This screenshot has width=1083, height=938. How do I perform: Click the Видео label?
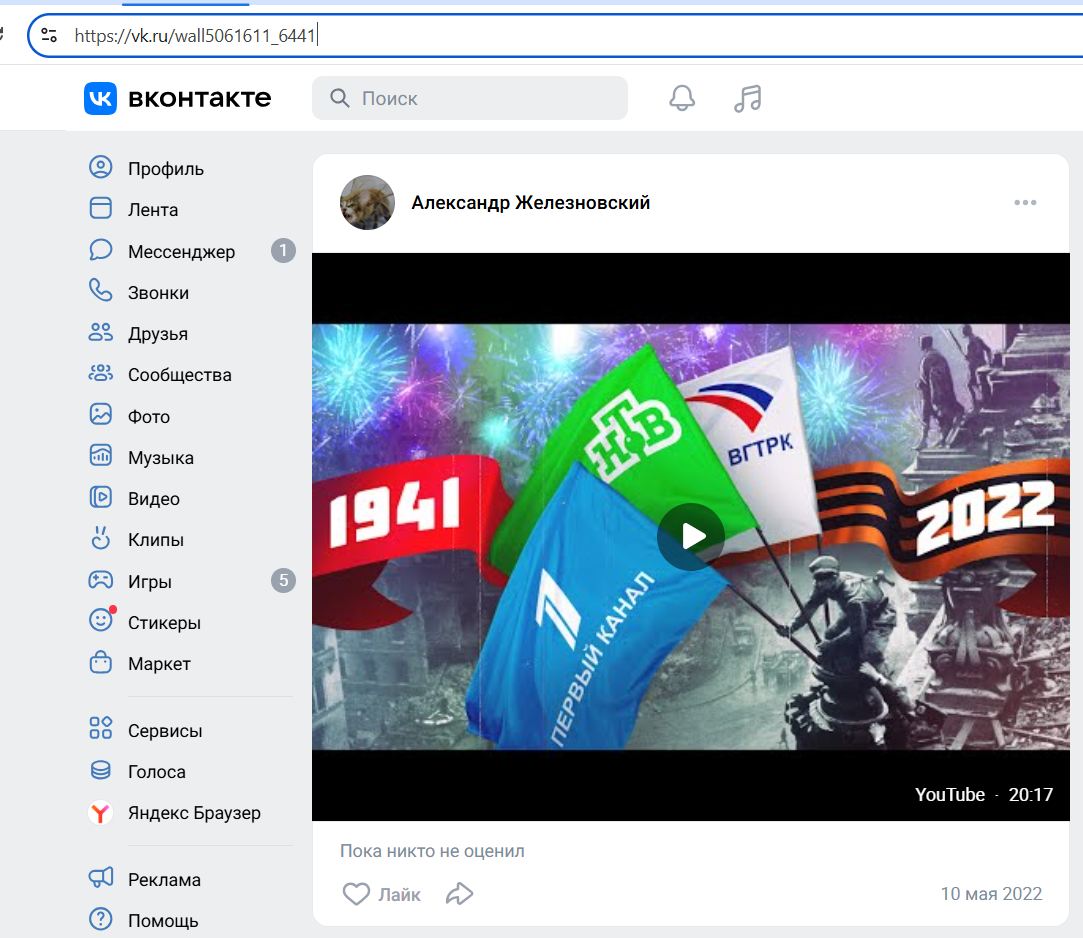point(153,499)
